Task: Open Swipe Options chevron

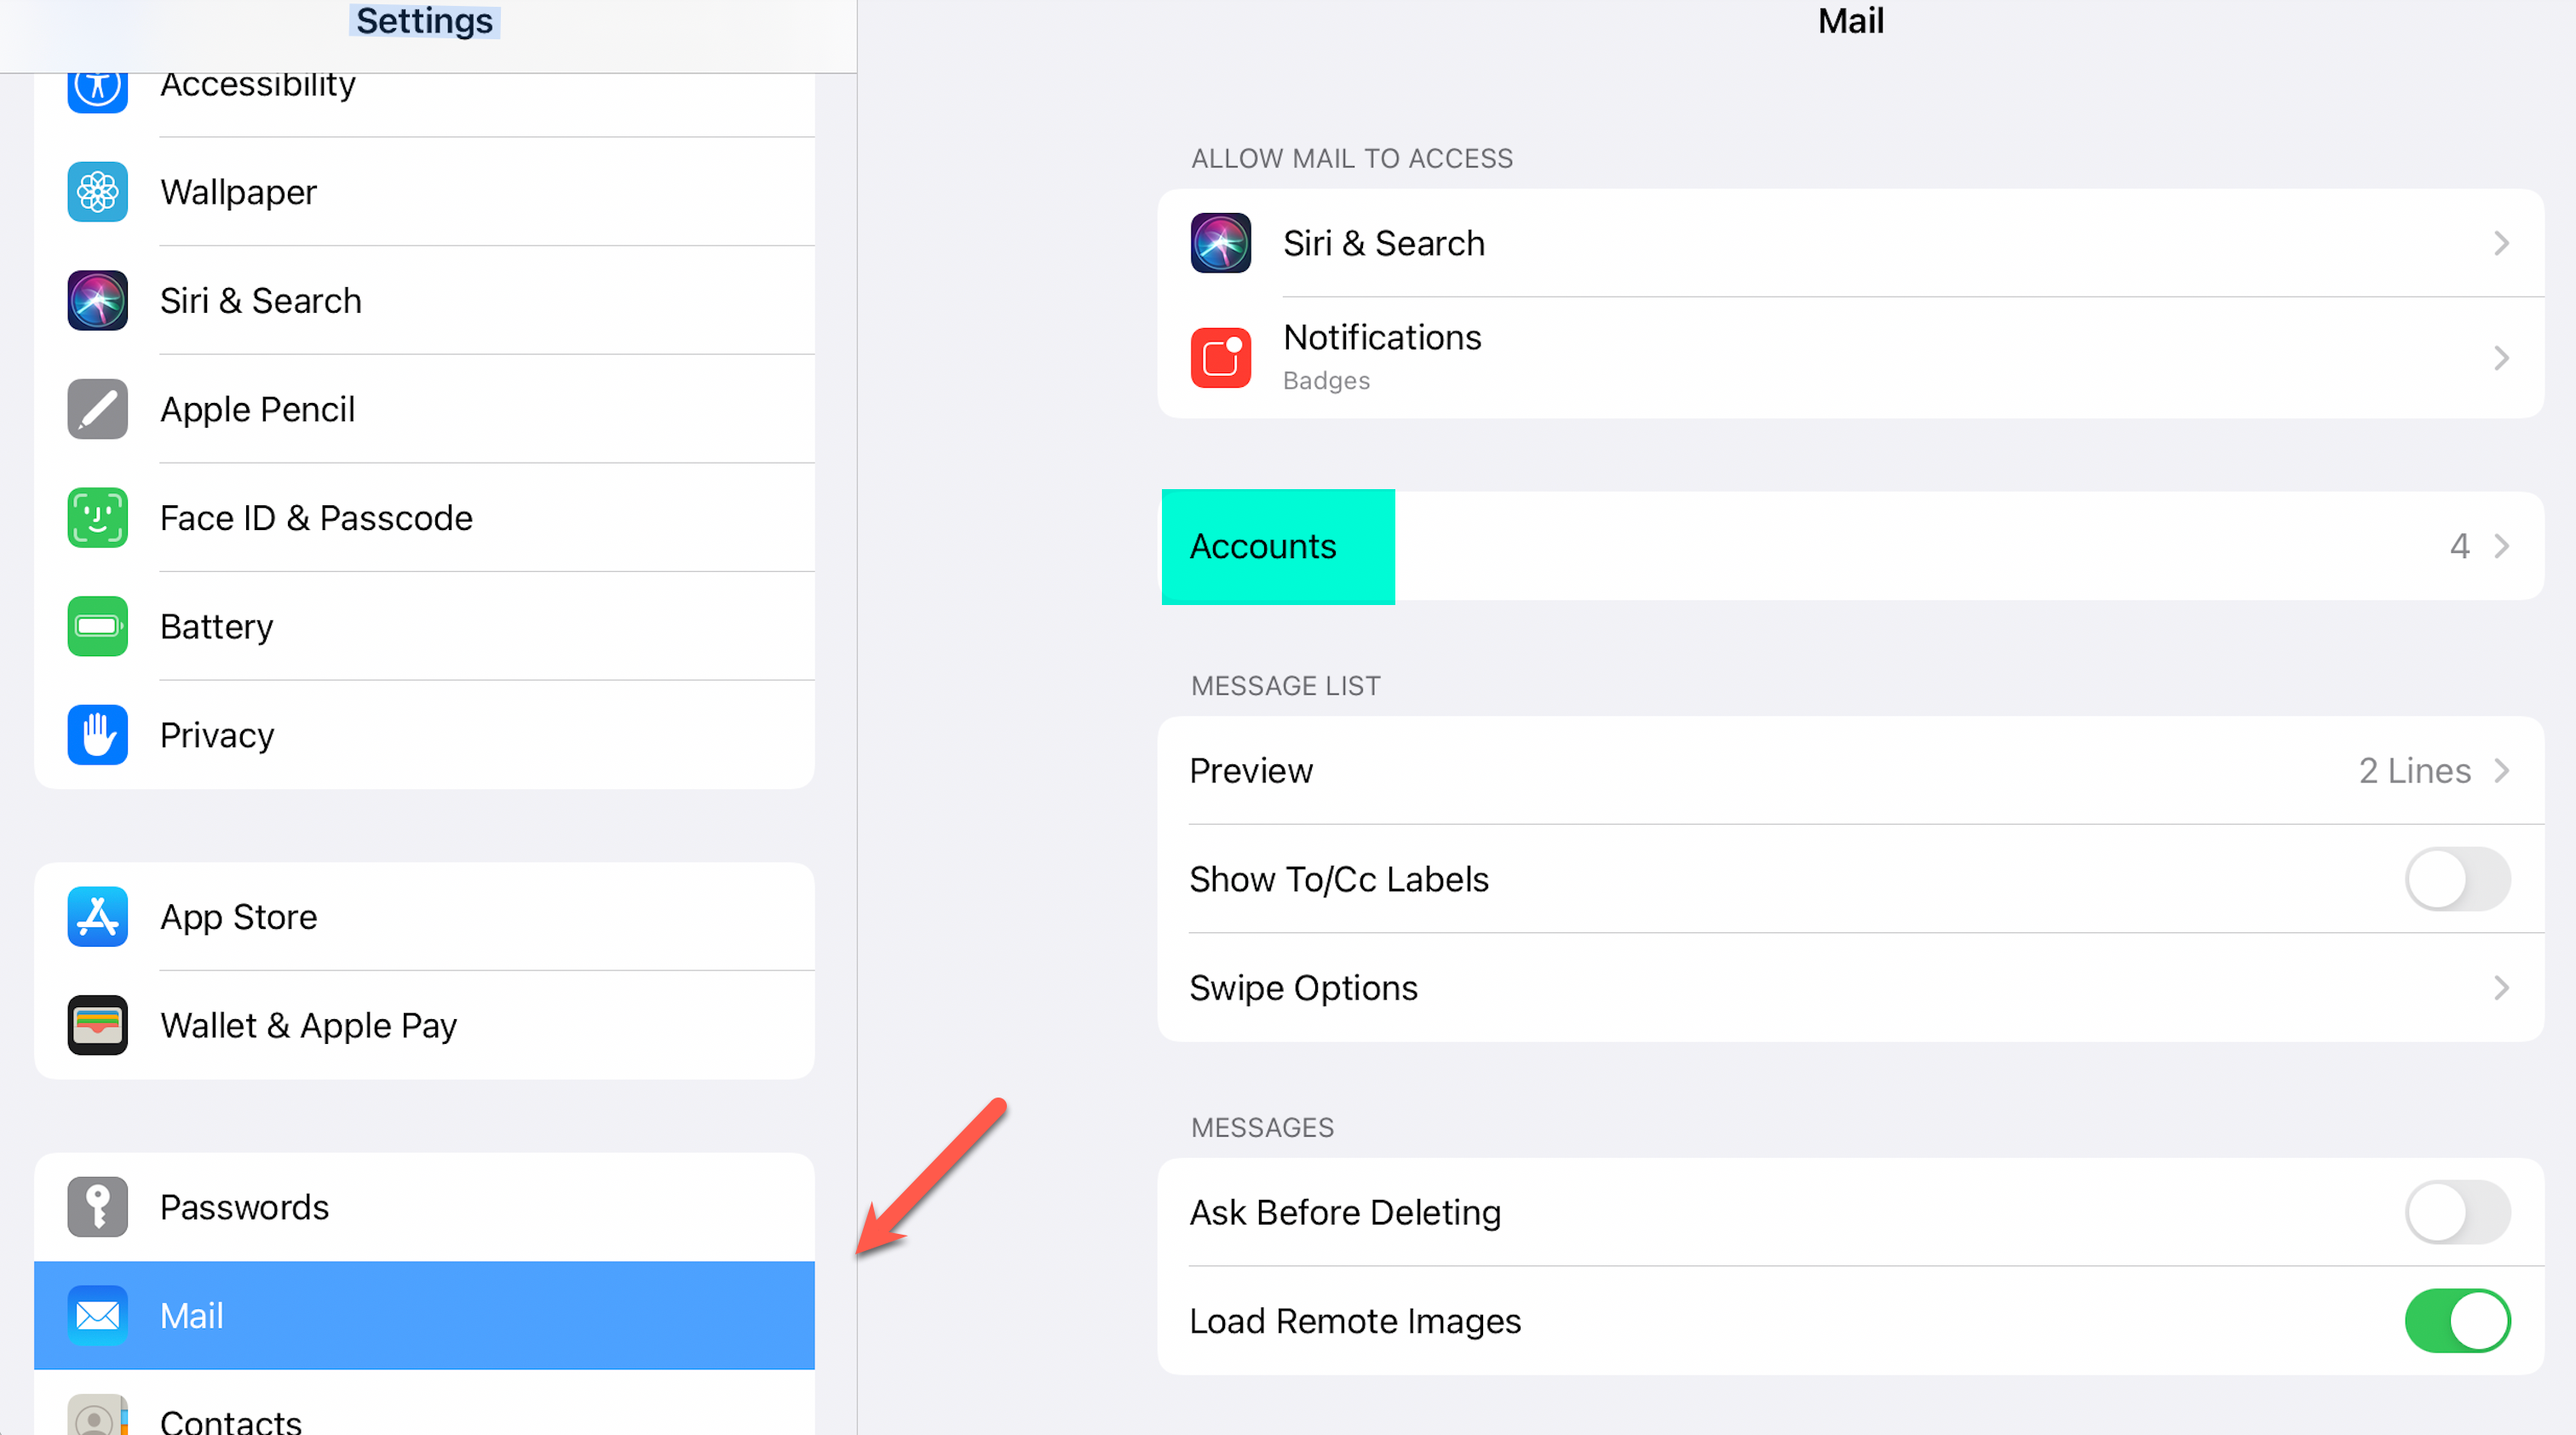Action: (2501, 988)
